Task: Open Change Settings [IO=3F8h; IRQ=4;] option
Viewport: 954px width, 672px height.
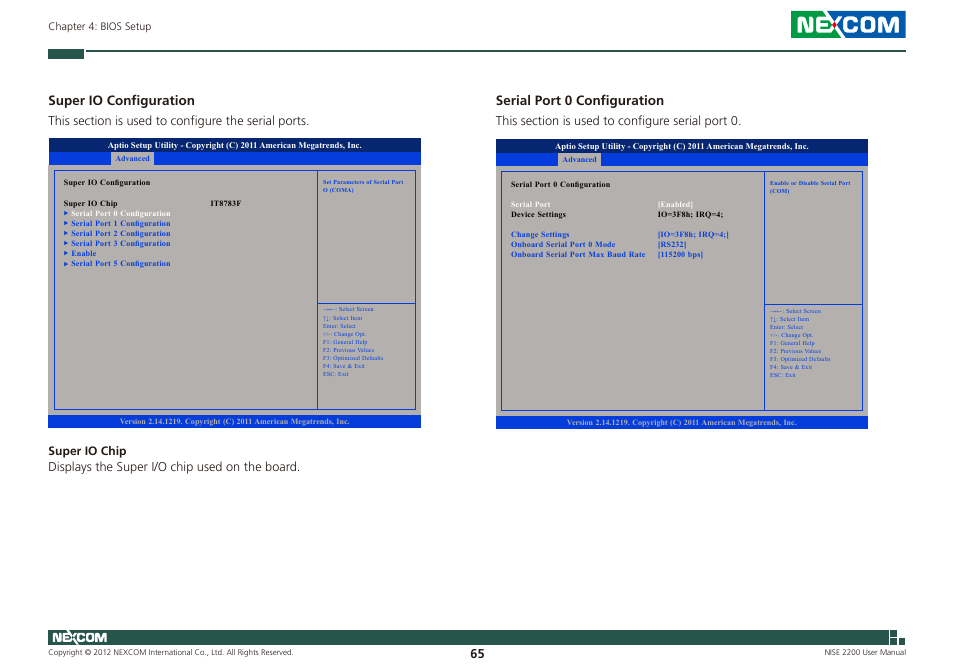Action: (x=693, y=235)
